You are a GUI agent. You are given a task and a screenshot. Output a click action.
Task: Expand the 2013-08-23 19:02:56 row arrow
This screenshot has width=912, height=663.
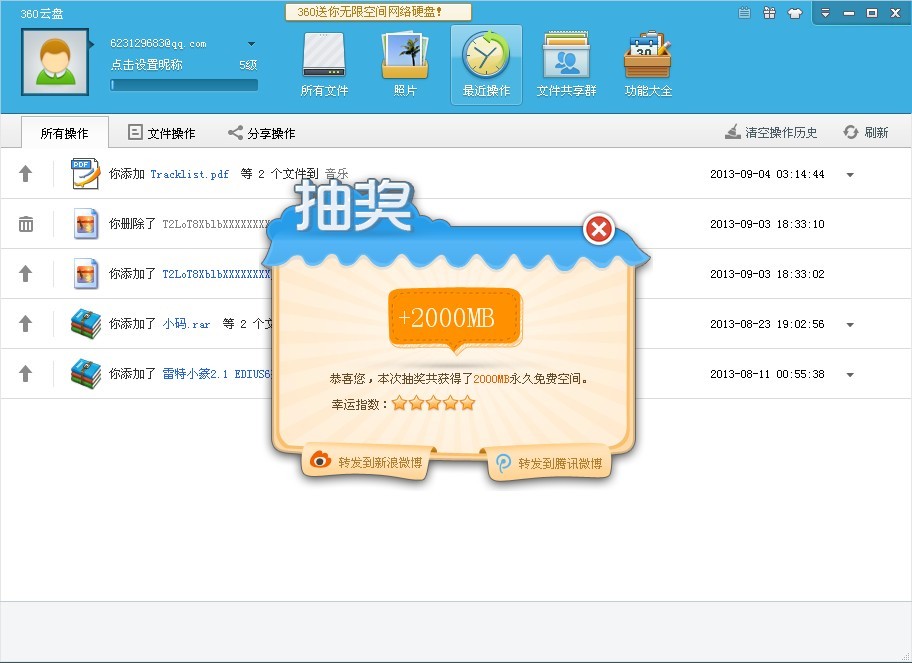tap(850, 325)
